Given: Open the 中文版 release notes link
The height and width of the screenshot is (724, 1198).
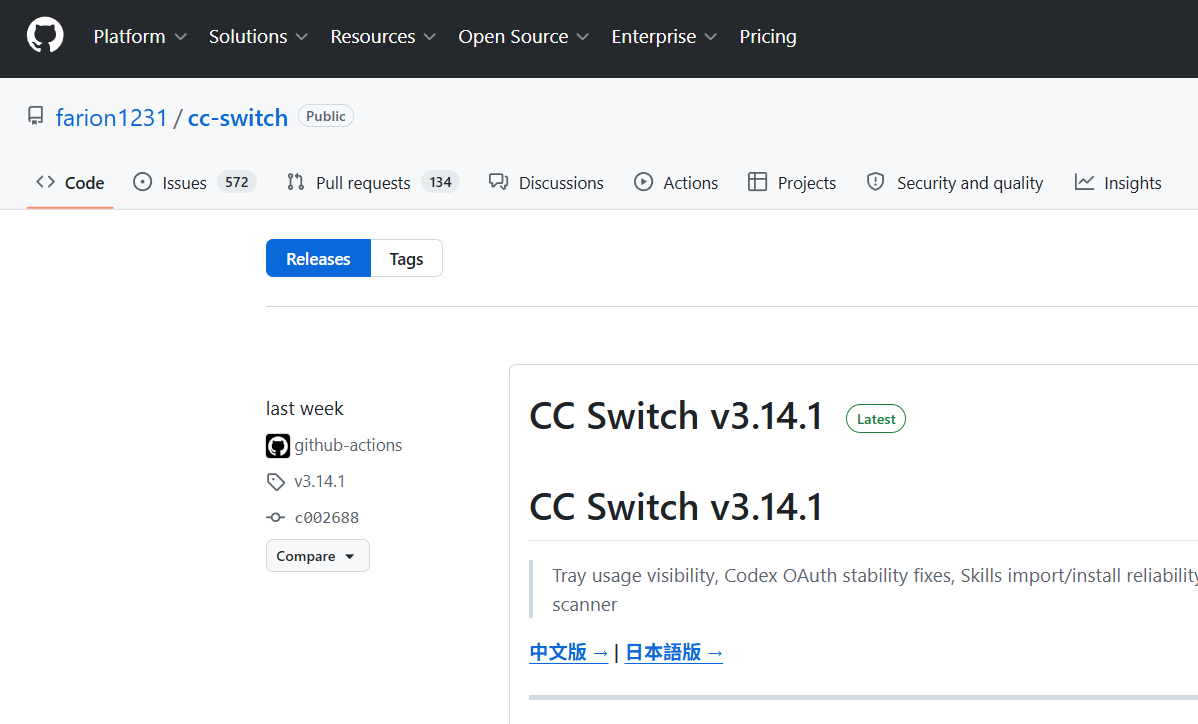Looking at the screenshot, I should pos(568,652).
